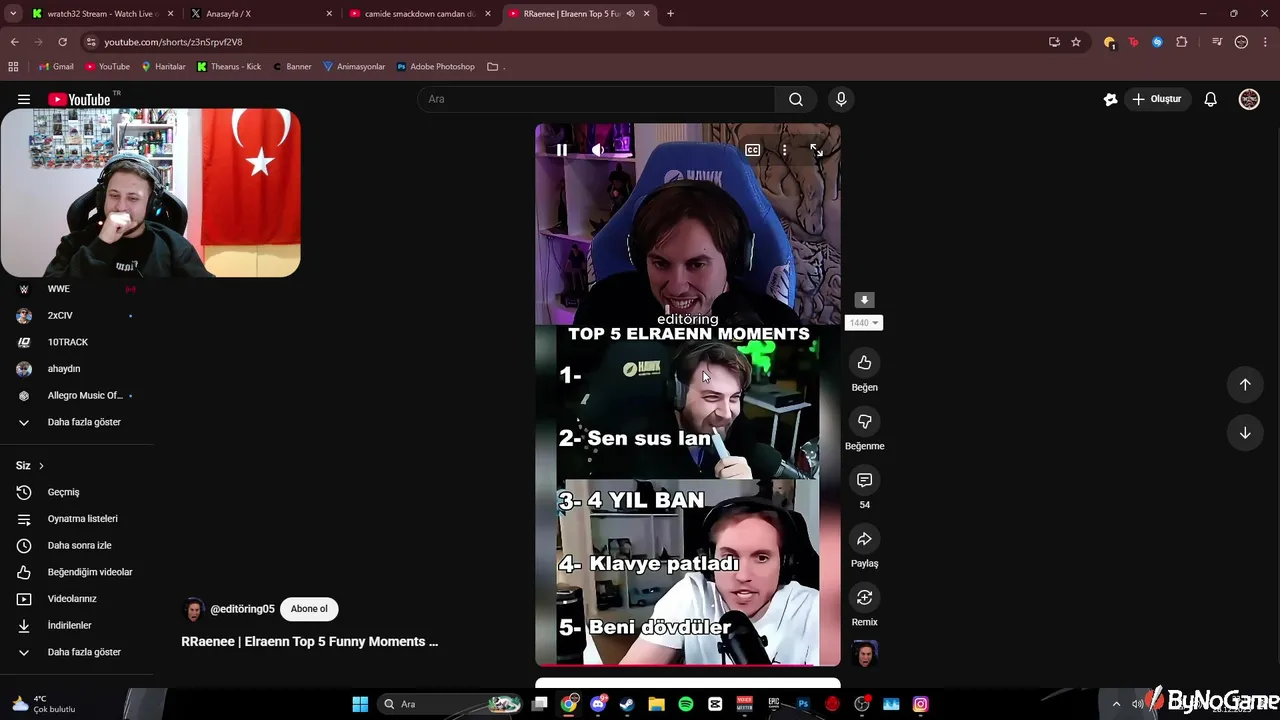The width and height of the screenshot is (1280, 720).
Task: Click the download arrow beside the video
Action: click(865, 300)
